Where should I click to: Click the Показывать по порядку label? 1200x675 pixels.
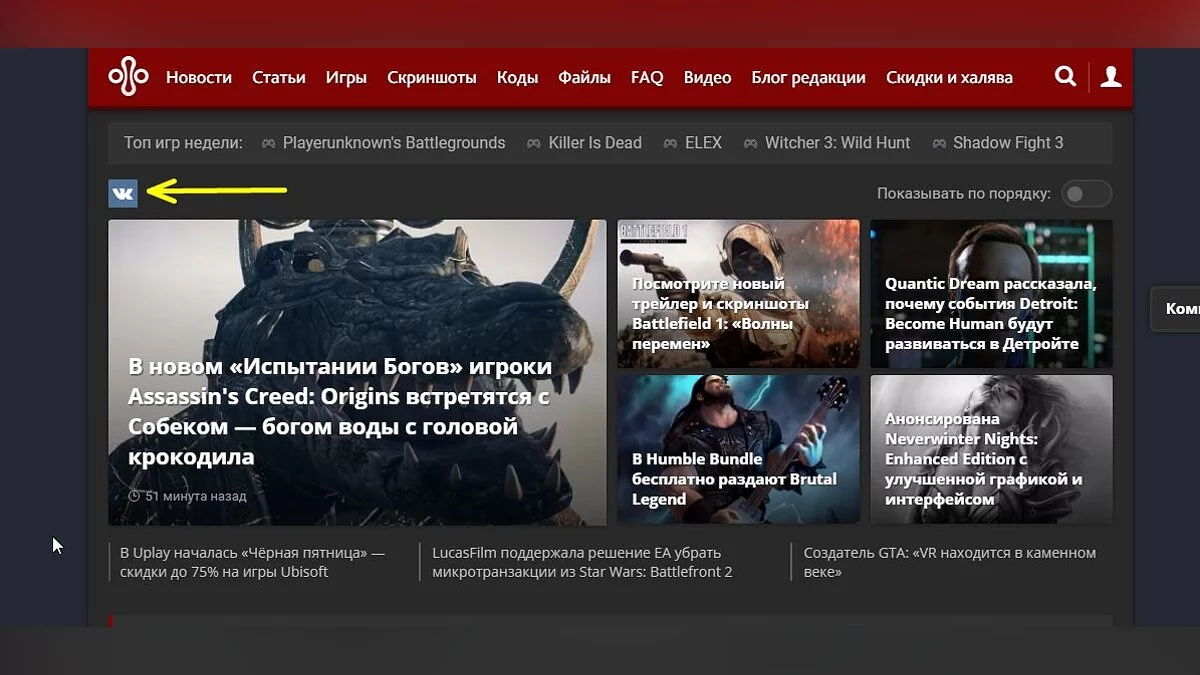(x=964, y=194)
